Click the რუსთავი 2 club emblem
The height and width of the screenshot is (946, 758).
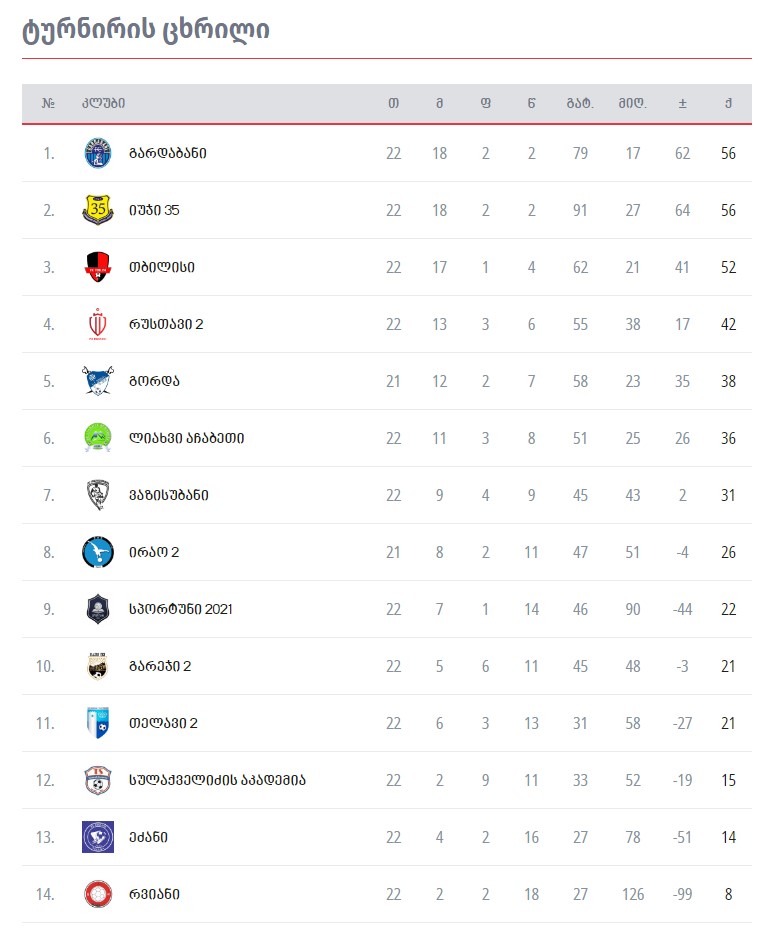point(98,324)
